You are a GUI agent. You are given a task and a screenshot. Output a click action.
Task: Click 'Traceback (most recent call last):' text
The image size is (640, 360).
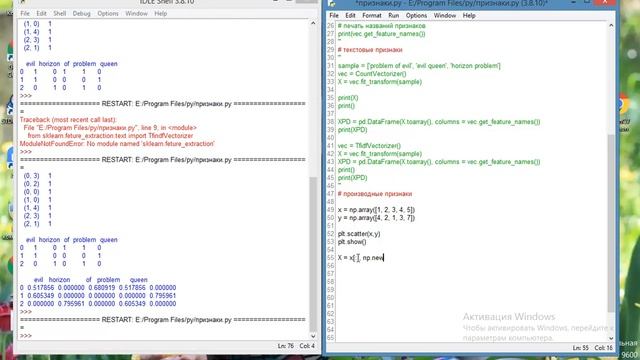click(68, 120)
